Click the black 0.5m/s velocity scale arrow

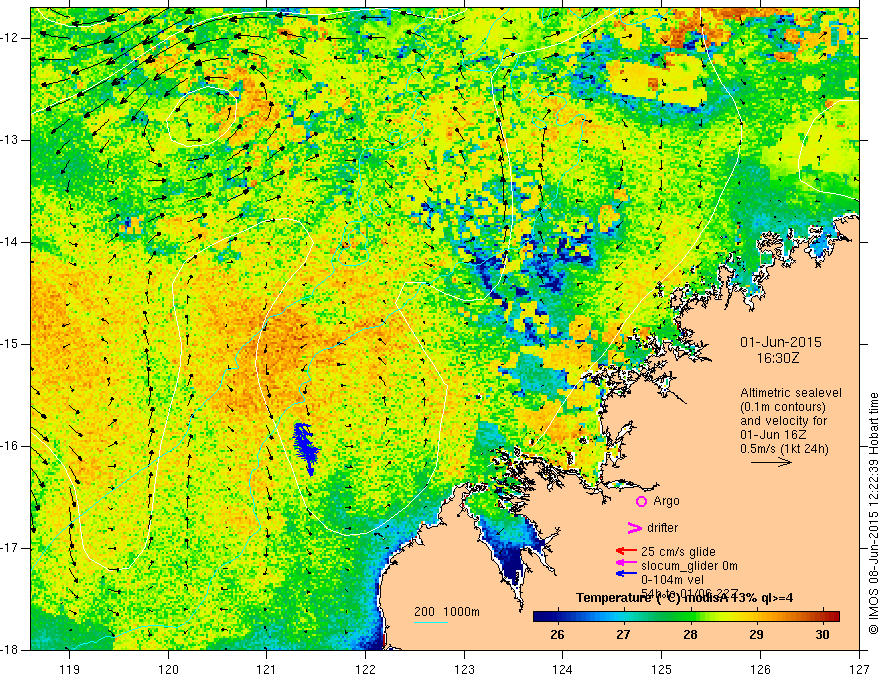(x=771, y=462)
